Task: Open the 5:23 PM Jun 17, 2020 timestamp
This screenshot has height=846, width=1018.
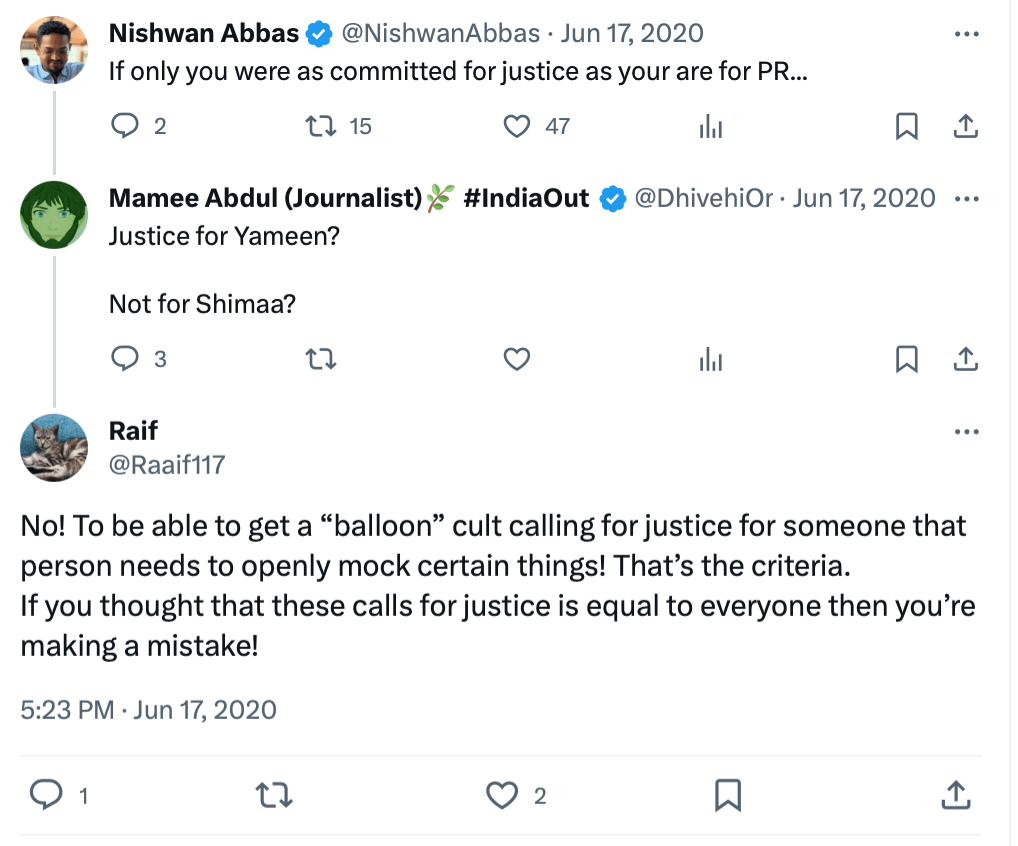Action: [148, 709]
